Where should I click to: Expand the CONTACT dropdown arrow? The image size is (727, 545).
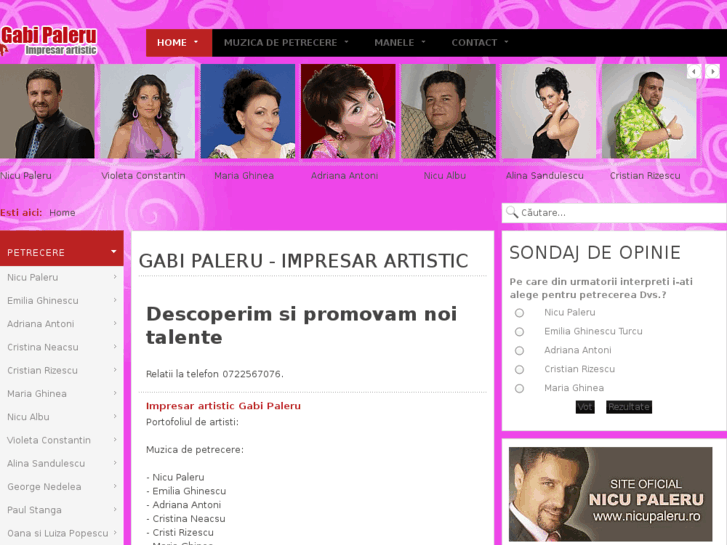point(506,42)
